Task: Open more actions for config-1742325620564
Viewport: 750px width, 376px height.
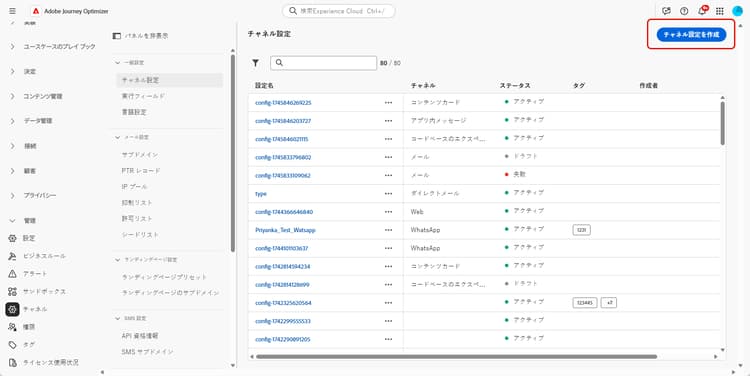Action: coord(388,303)
